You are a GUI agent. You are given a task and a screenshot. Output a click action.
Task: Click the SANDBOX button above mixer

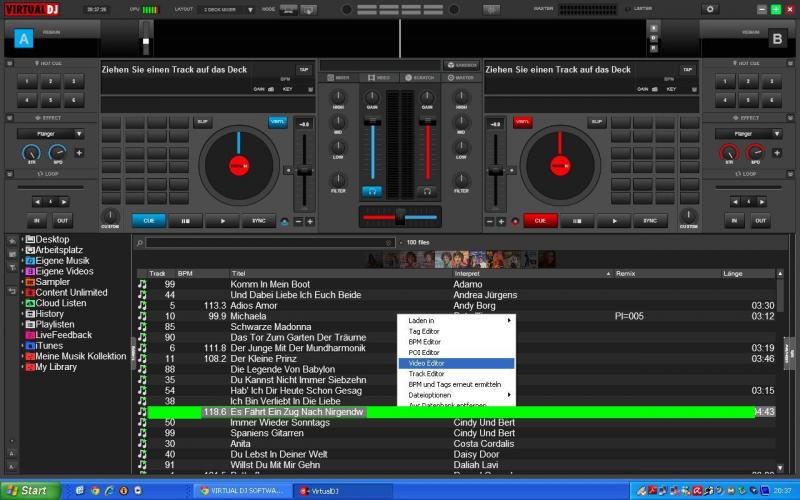coord(462,65)
